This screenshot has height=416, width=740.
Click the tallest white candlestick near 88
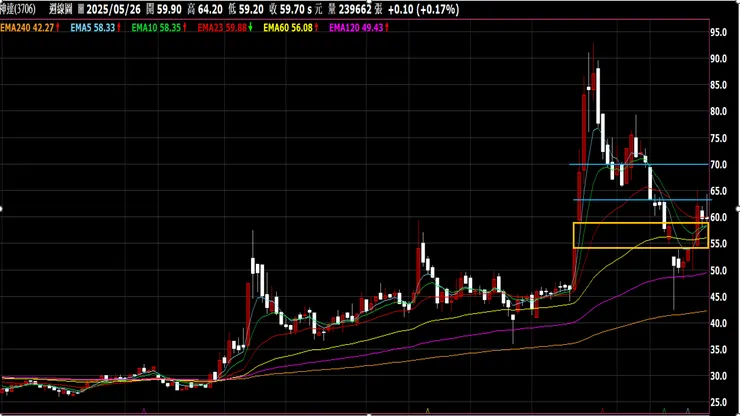pos(598,97)
